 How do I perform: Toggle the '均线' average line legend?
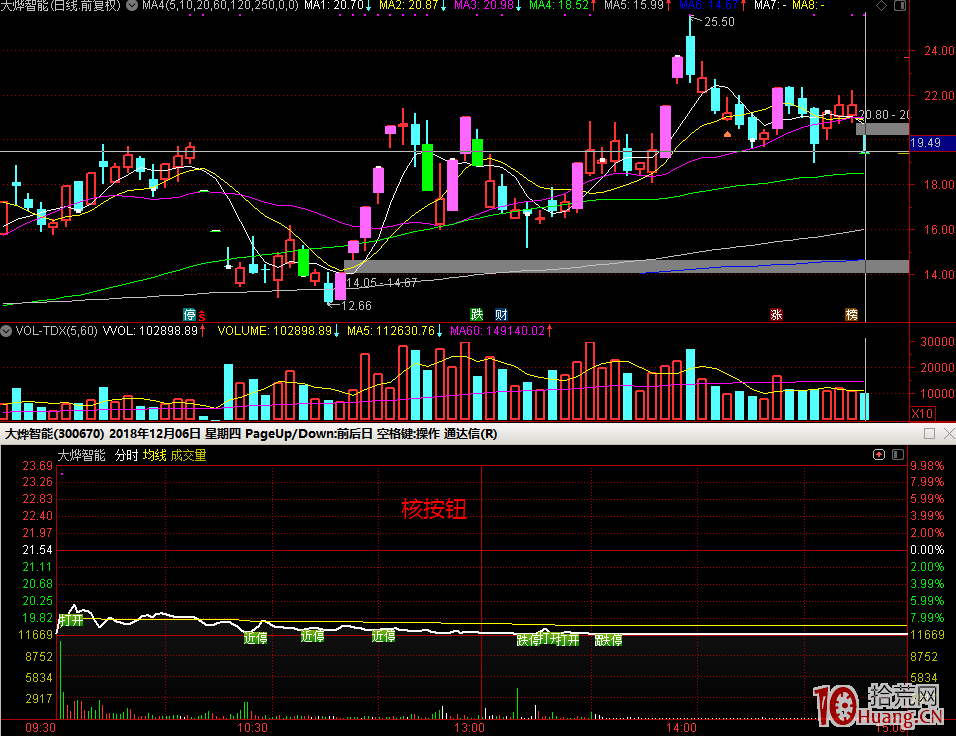coord(154,455)
